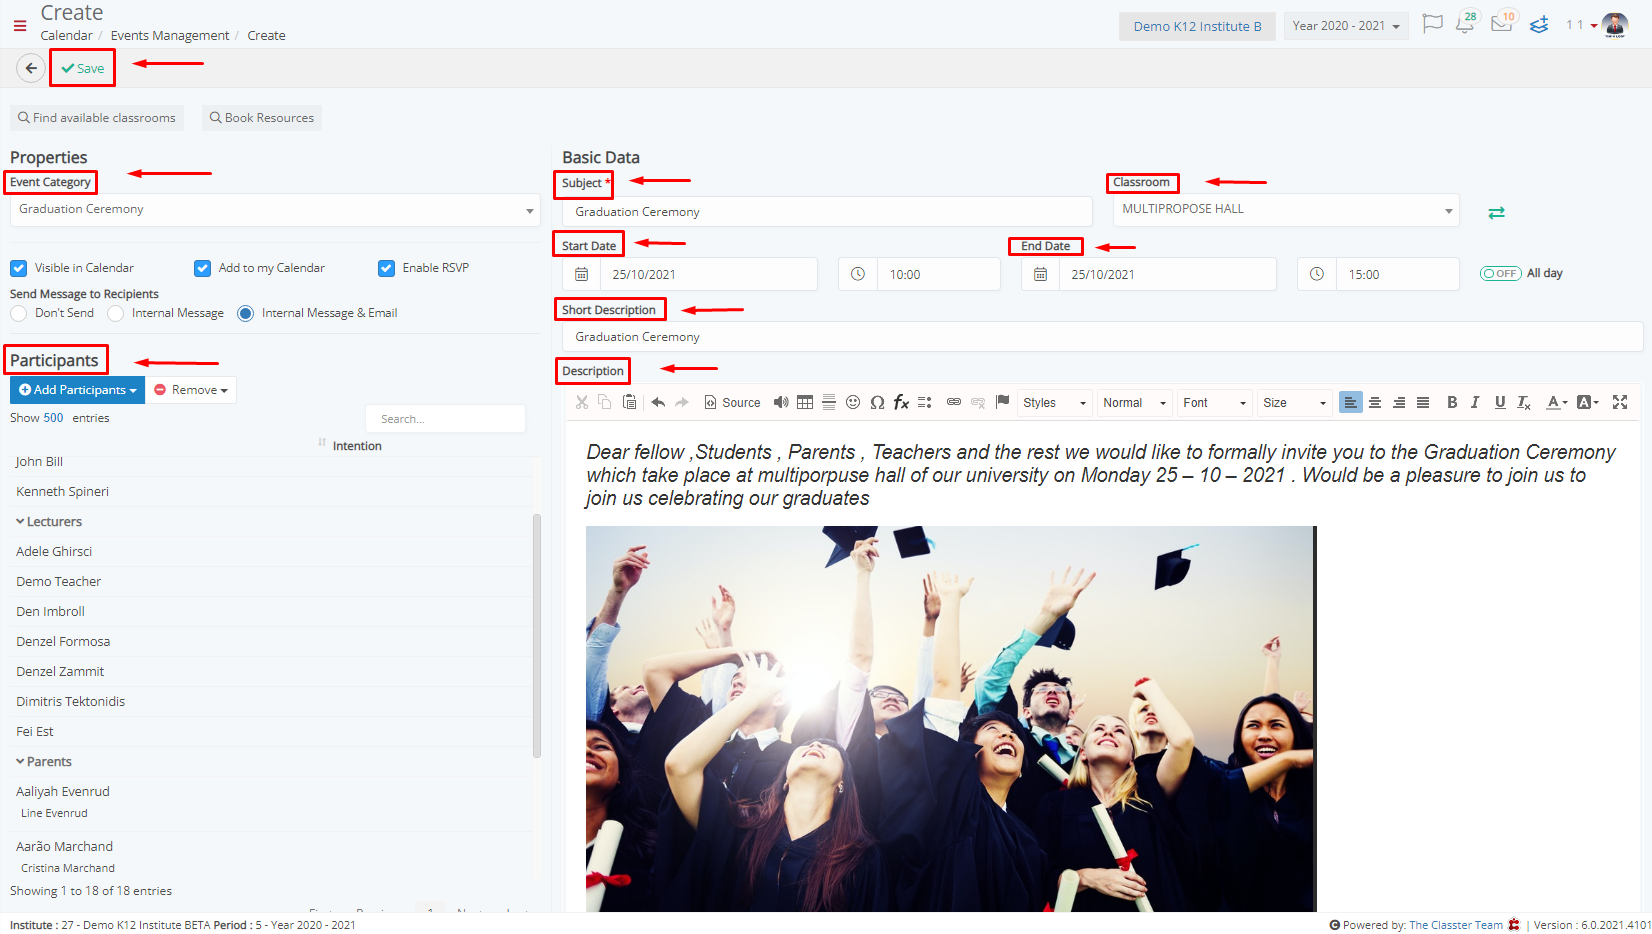1652x934 pixels.
Task: Open notifications bell with 28 badge
Action: [1466, 24]
